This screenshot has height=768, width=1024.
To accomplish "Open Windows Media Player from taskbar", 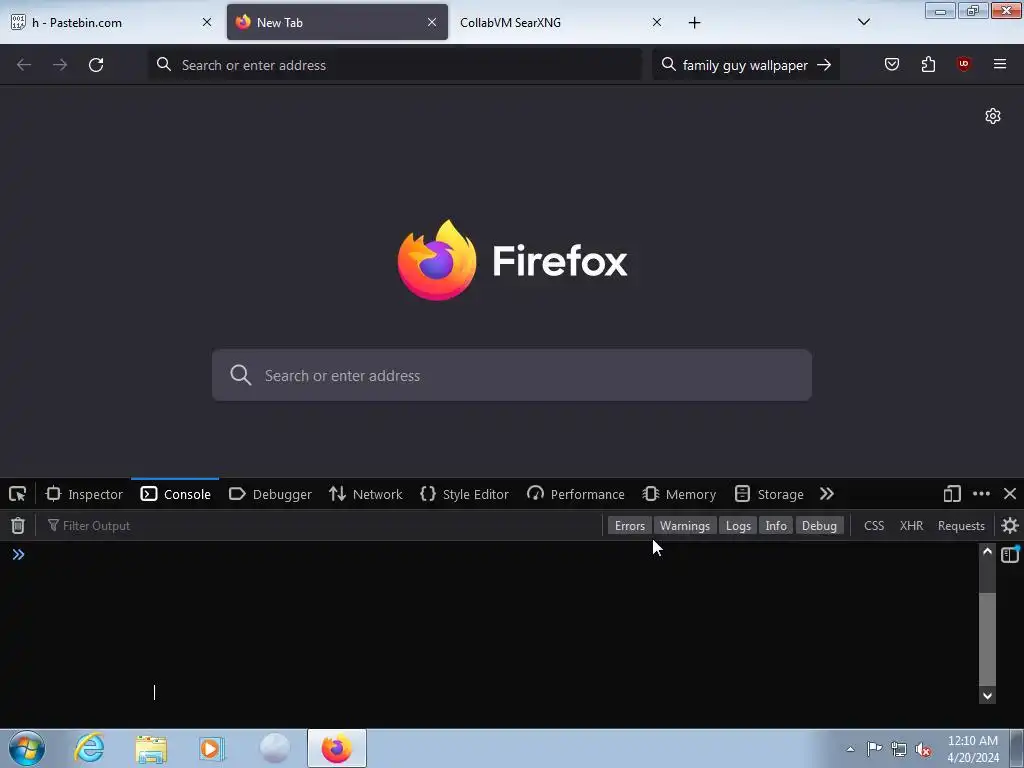I will pyautogui.click(x=212, y=749).
